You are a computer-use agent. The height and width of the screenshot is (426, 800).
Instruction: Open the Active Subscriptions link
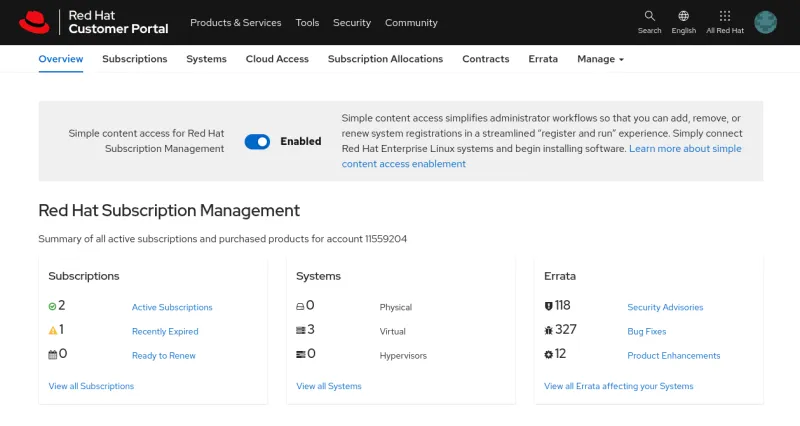(x=172, y=307)
